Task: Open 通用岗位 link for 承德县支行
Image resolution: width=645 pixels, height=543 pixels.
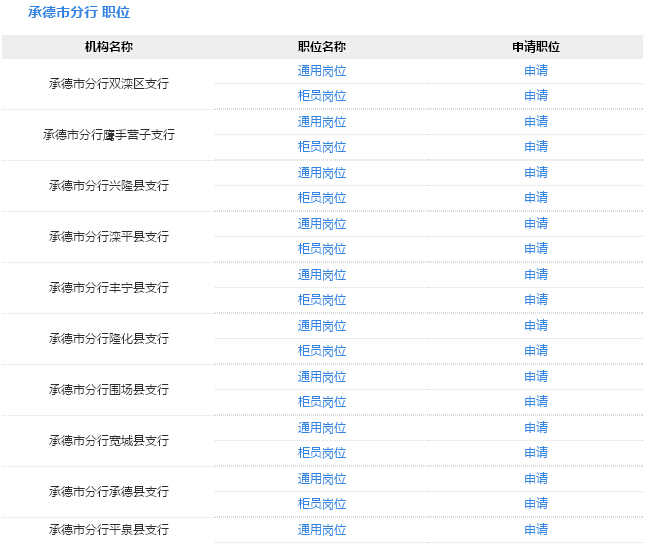Action: 322,479
